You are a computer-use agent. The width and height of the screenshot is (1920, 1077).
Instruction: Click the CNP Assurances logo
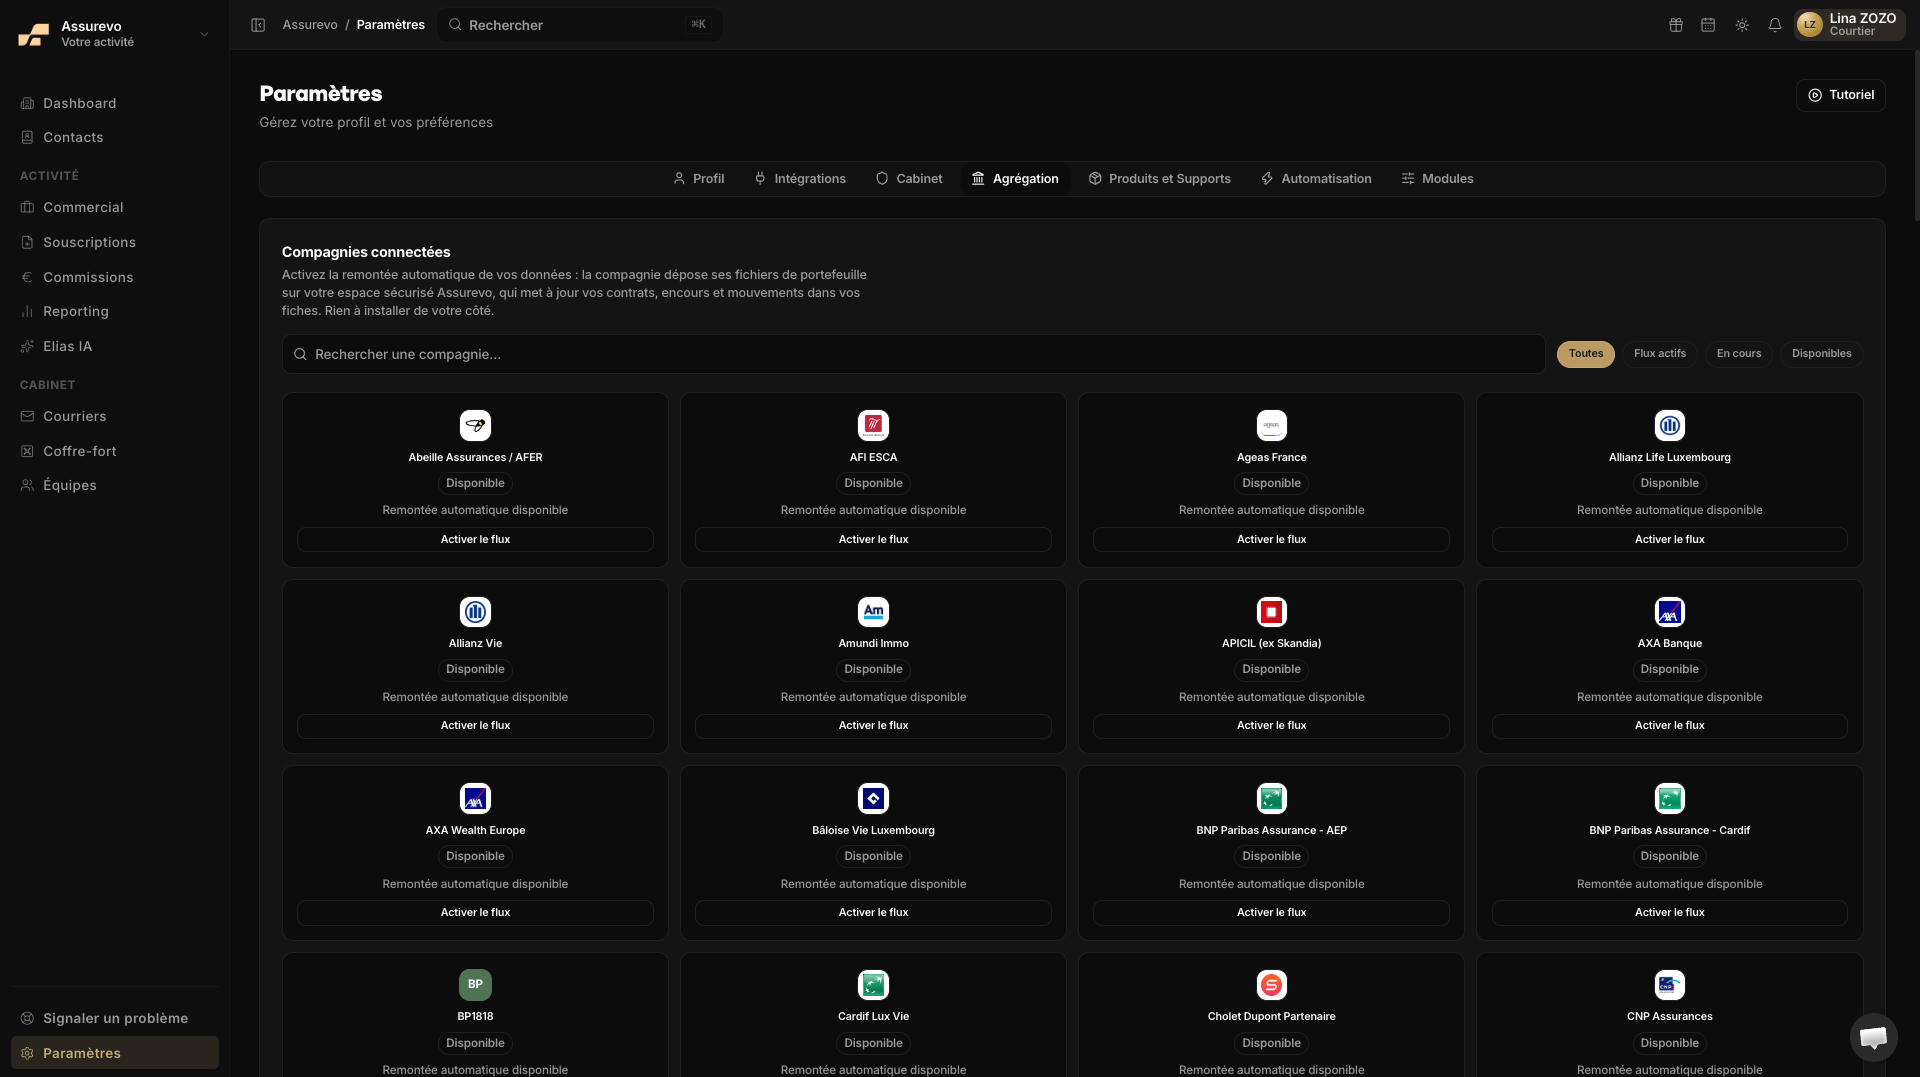pos(1669,984)
